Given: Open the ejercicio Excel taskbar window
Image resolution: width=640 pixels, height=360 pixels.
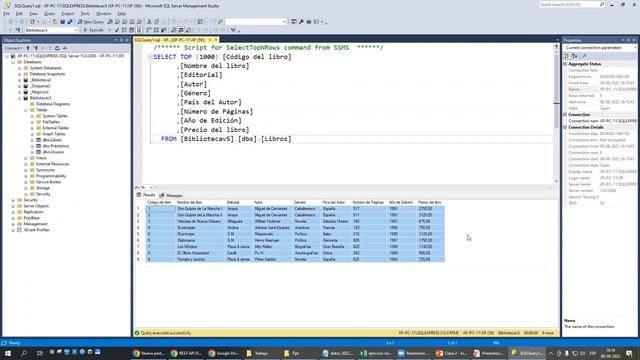Looking at the screenshot, I should coord(375,353).
